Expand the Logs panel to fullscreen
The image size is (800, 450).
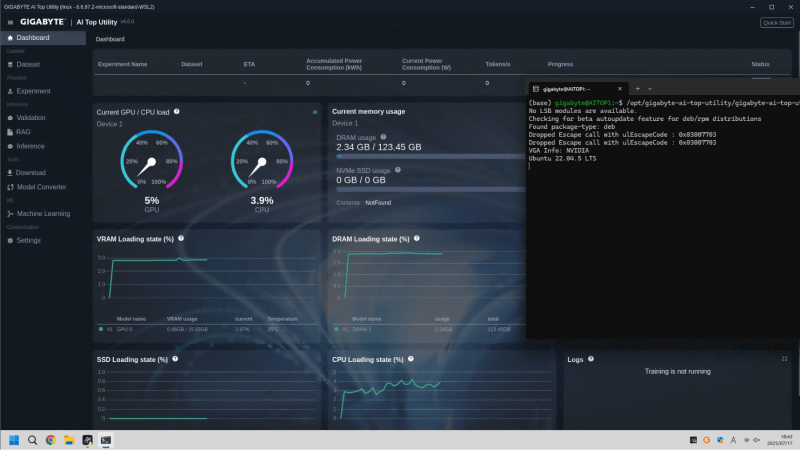[x=785, y=359]
